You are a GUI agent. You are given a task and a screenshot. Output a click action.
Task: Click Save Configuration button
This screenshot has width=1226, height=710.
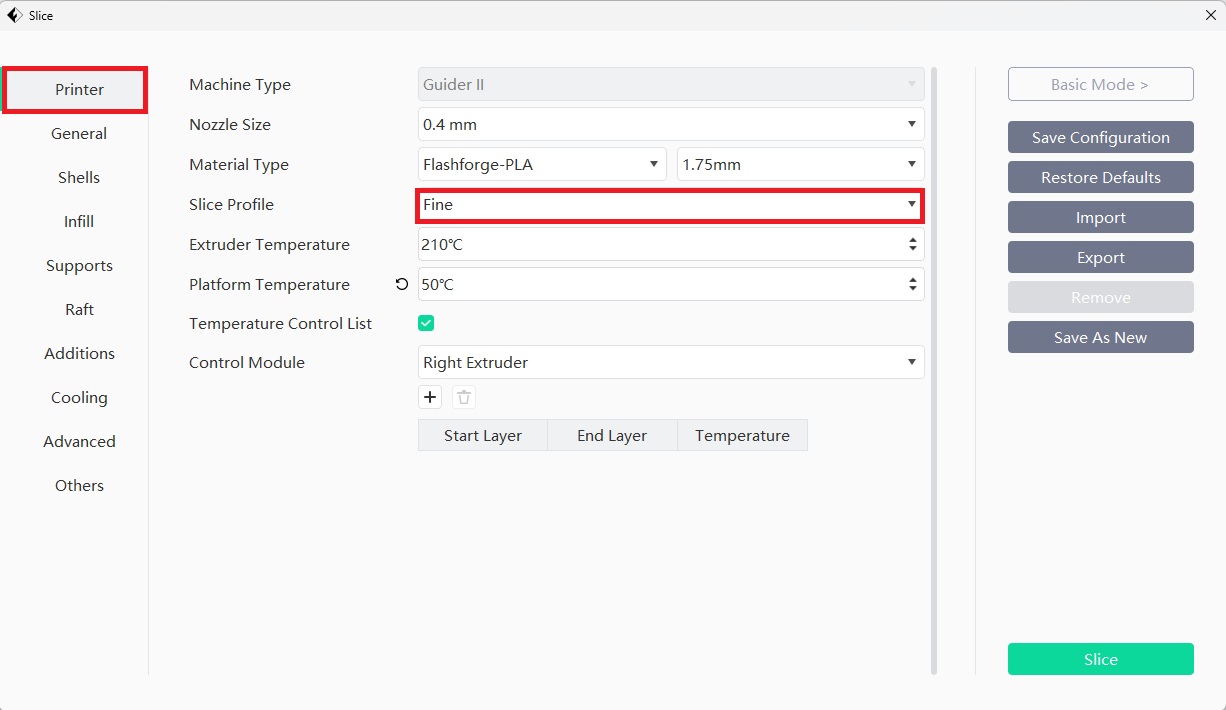click(1100, 137)
